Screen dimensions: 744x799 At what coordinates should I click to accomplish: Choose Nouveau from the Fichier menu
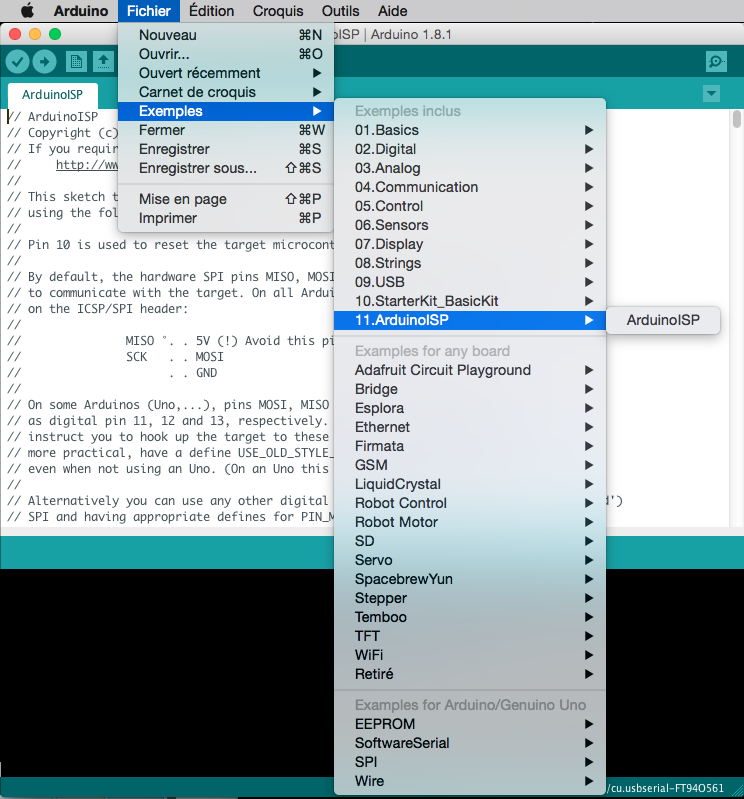226,35
